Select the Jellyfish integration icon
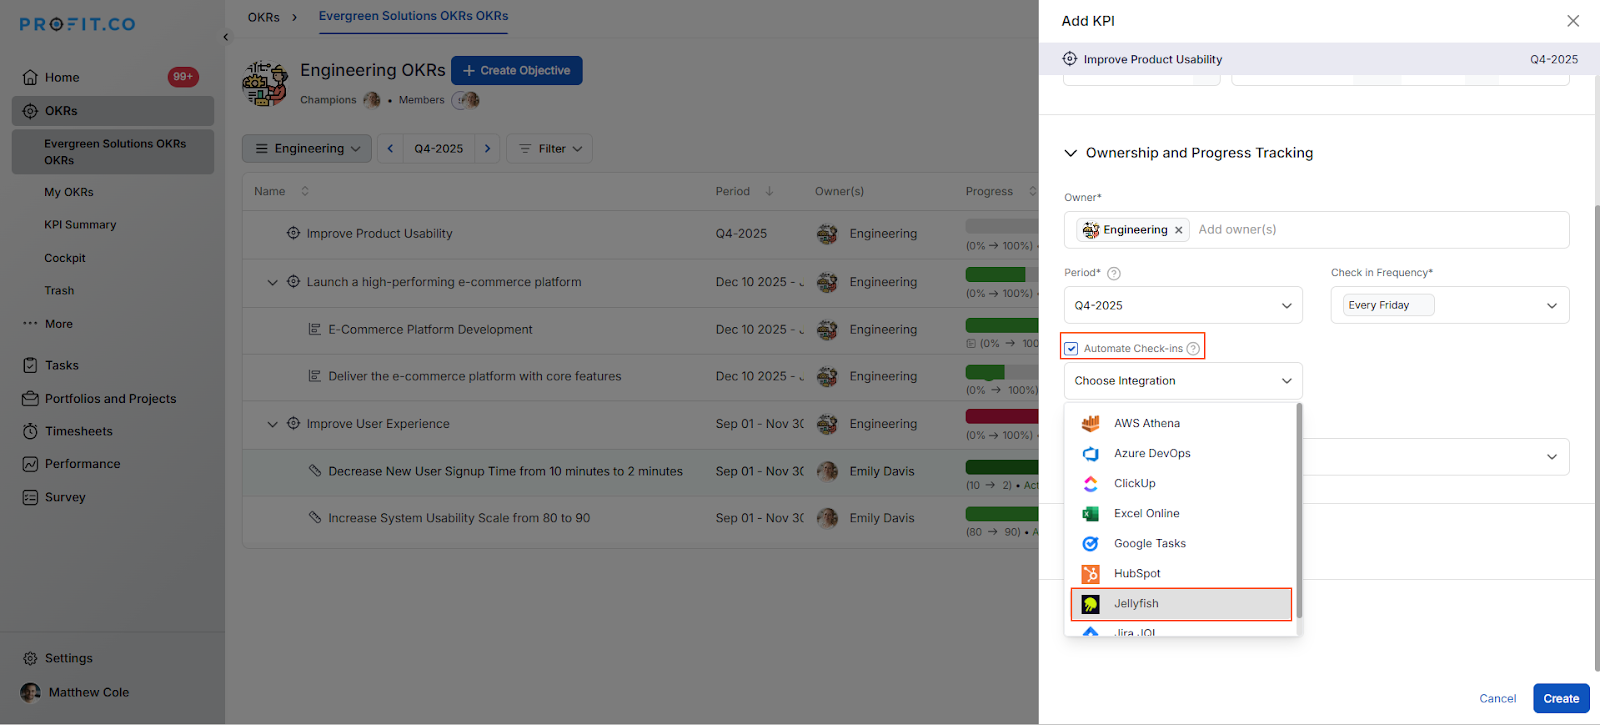Image resolution: width=1600 pixels, height=725 pixels. click(1091, 604)
